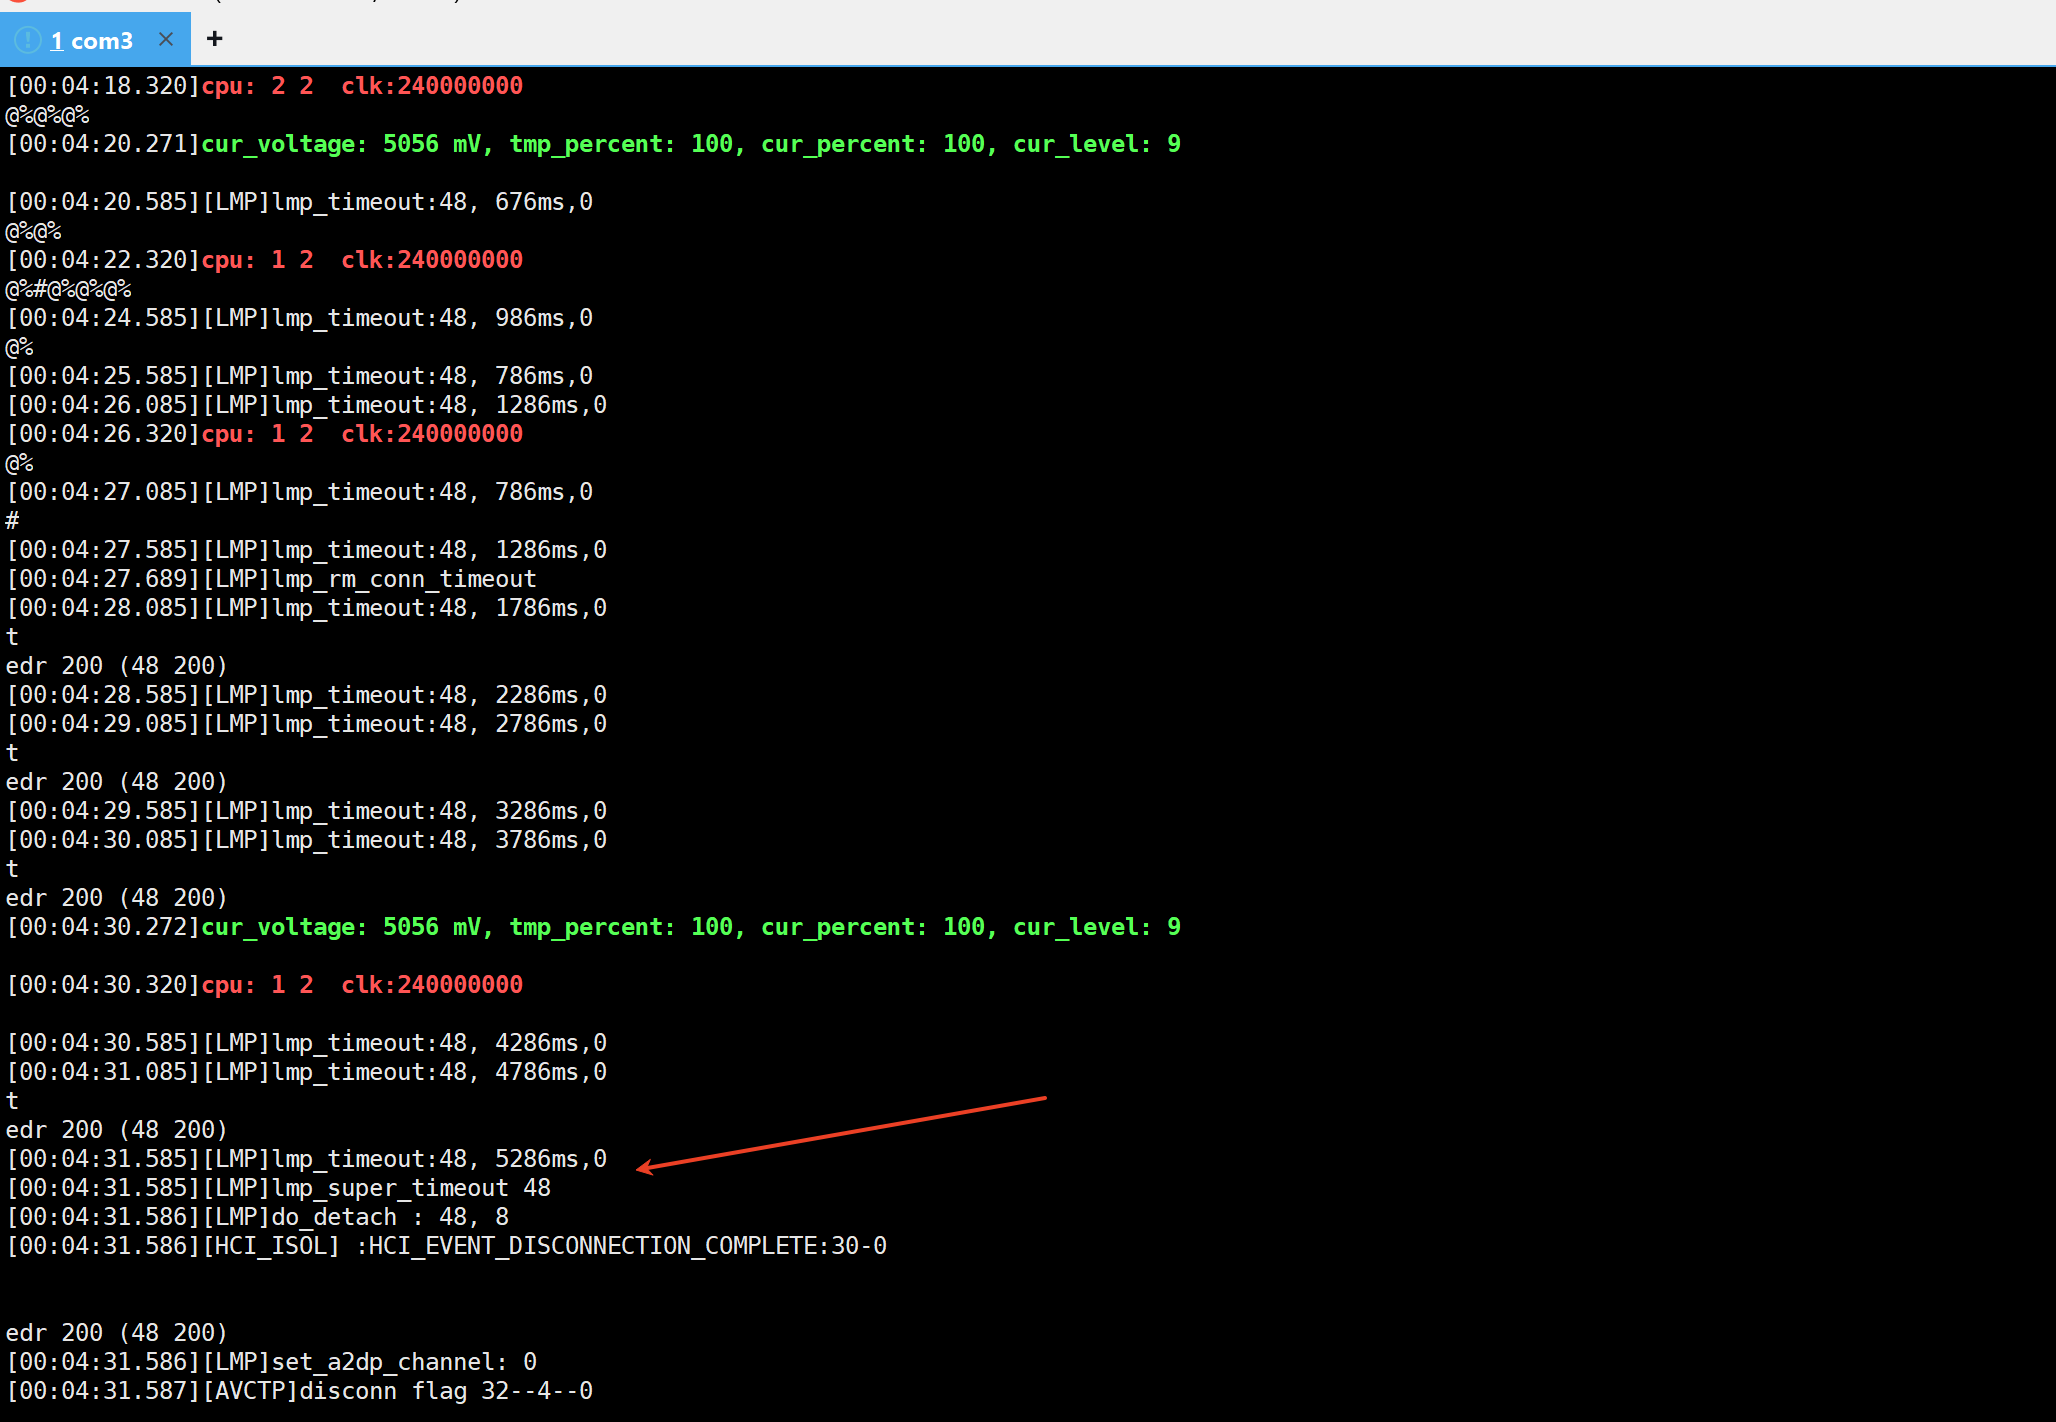Click 'lmp_timeout:48, 676ms,0' log line
2056x1422 pixels.
click(x=300, y=202)
